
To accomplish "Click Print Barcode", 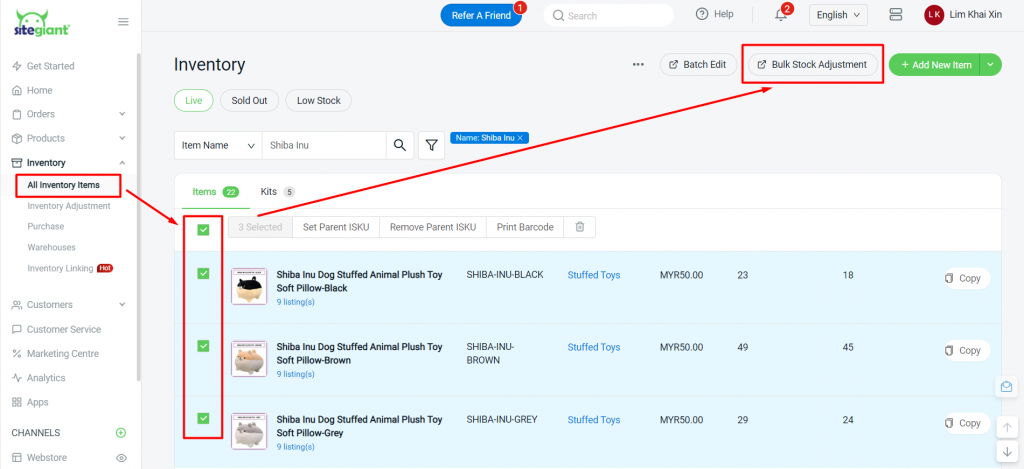I will [x=525, y=227].
